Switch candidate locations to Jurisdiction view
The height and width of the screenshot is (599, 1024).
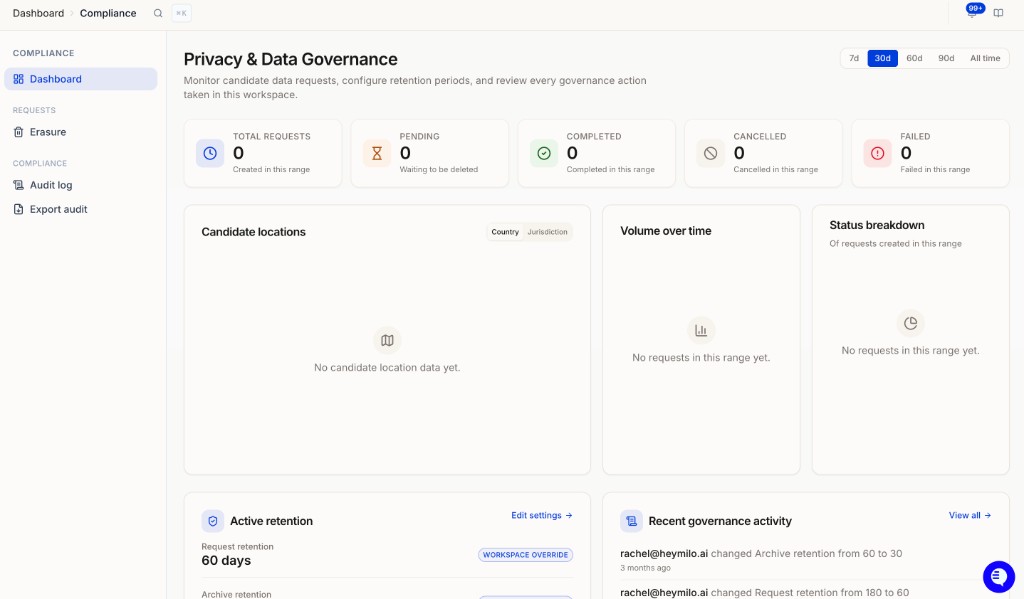547,232
